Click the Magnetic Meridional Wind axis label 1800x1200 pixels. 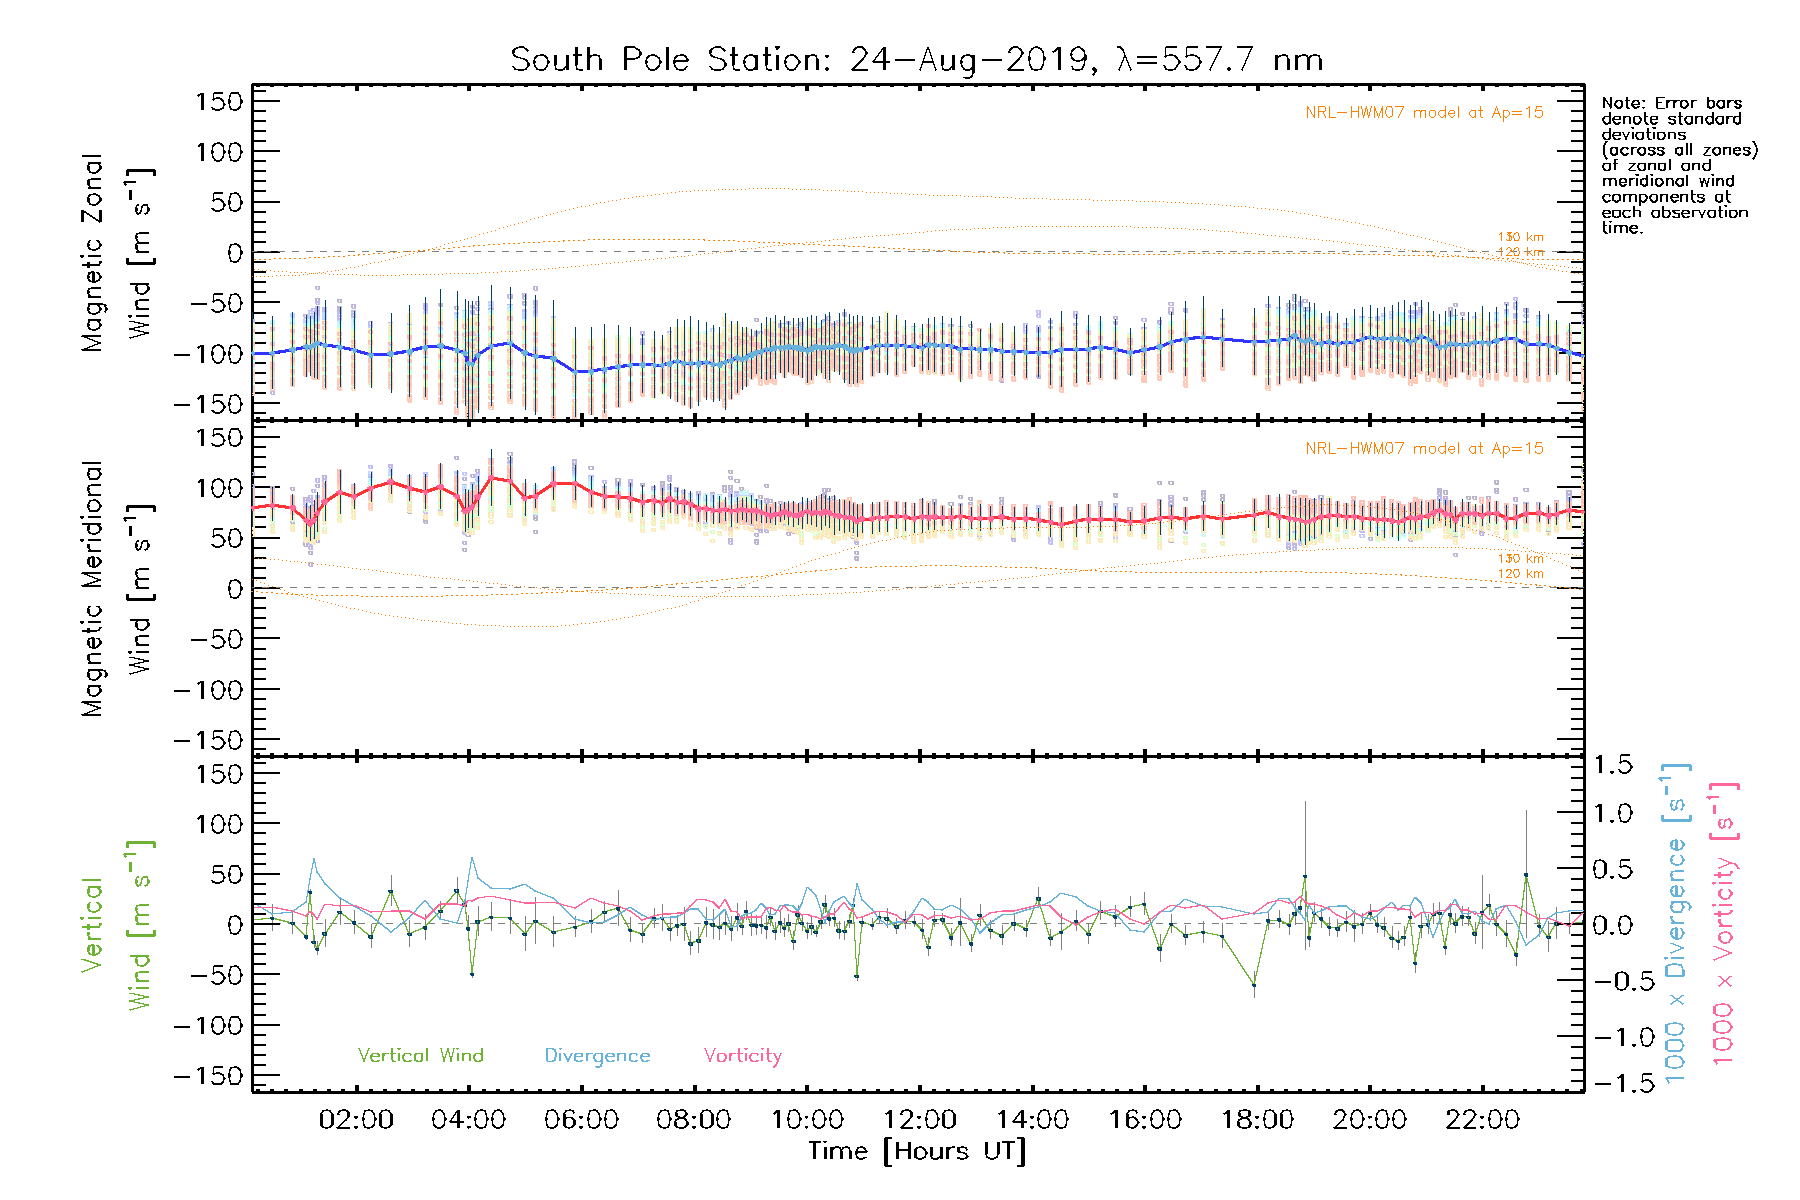tap(116, 589)
